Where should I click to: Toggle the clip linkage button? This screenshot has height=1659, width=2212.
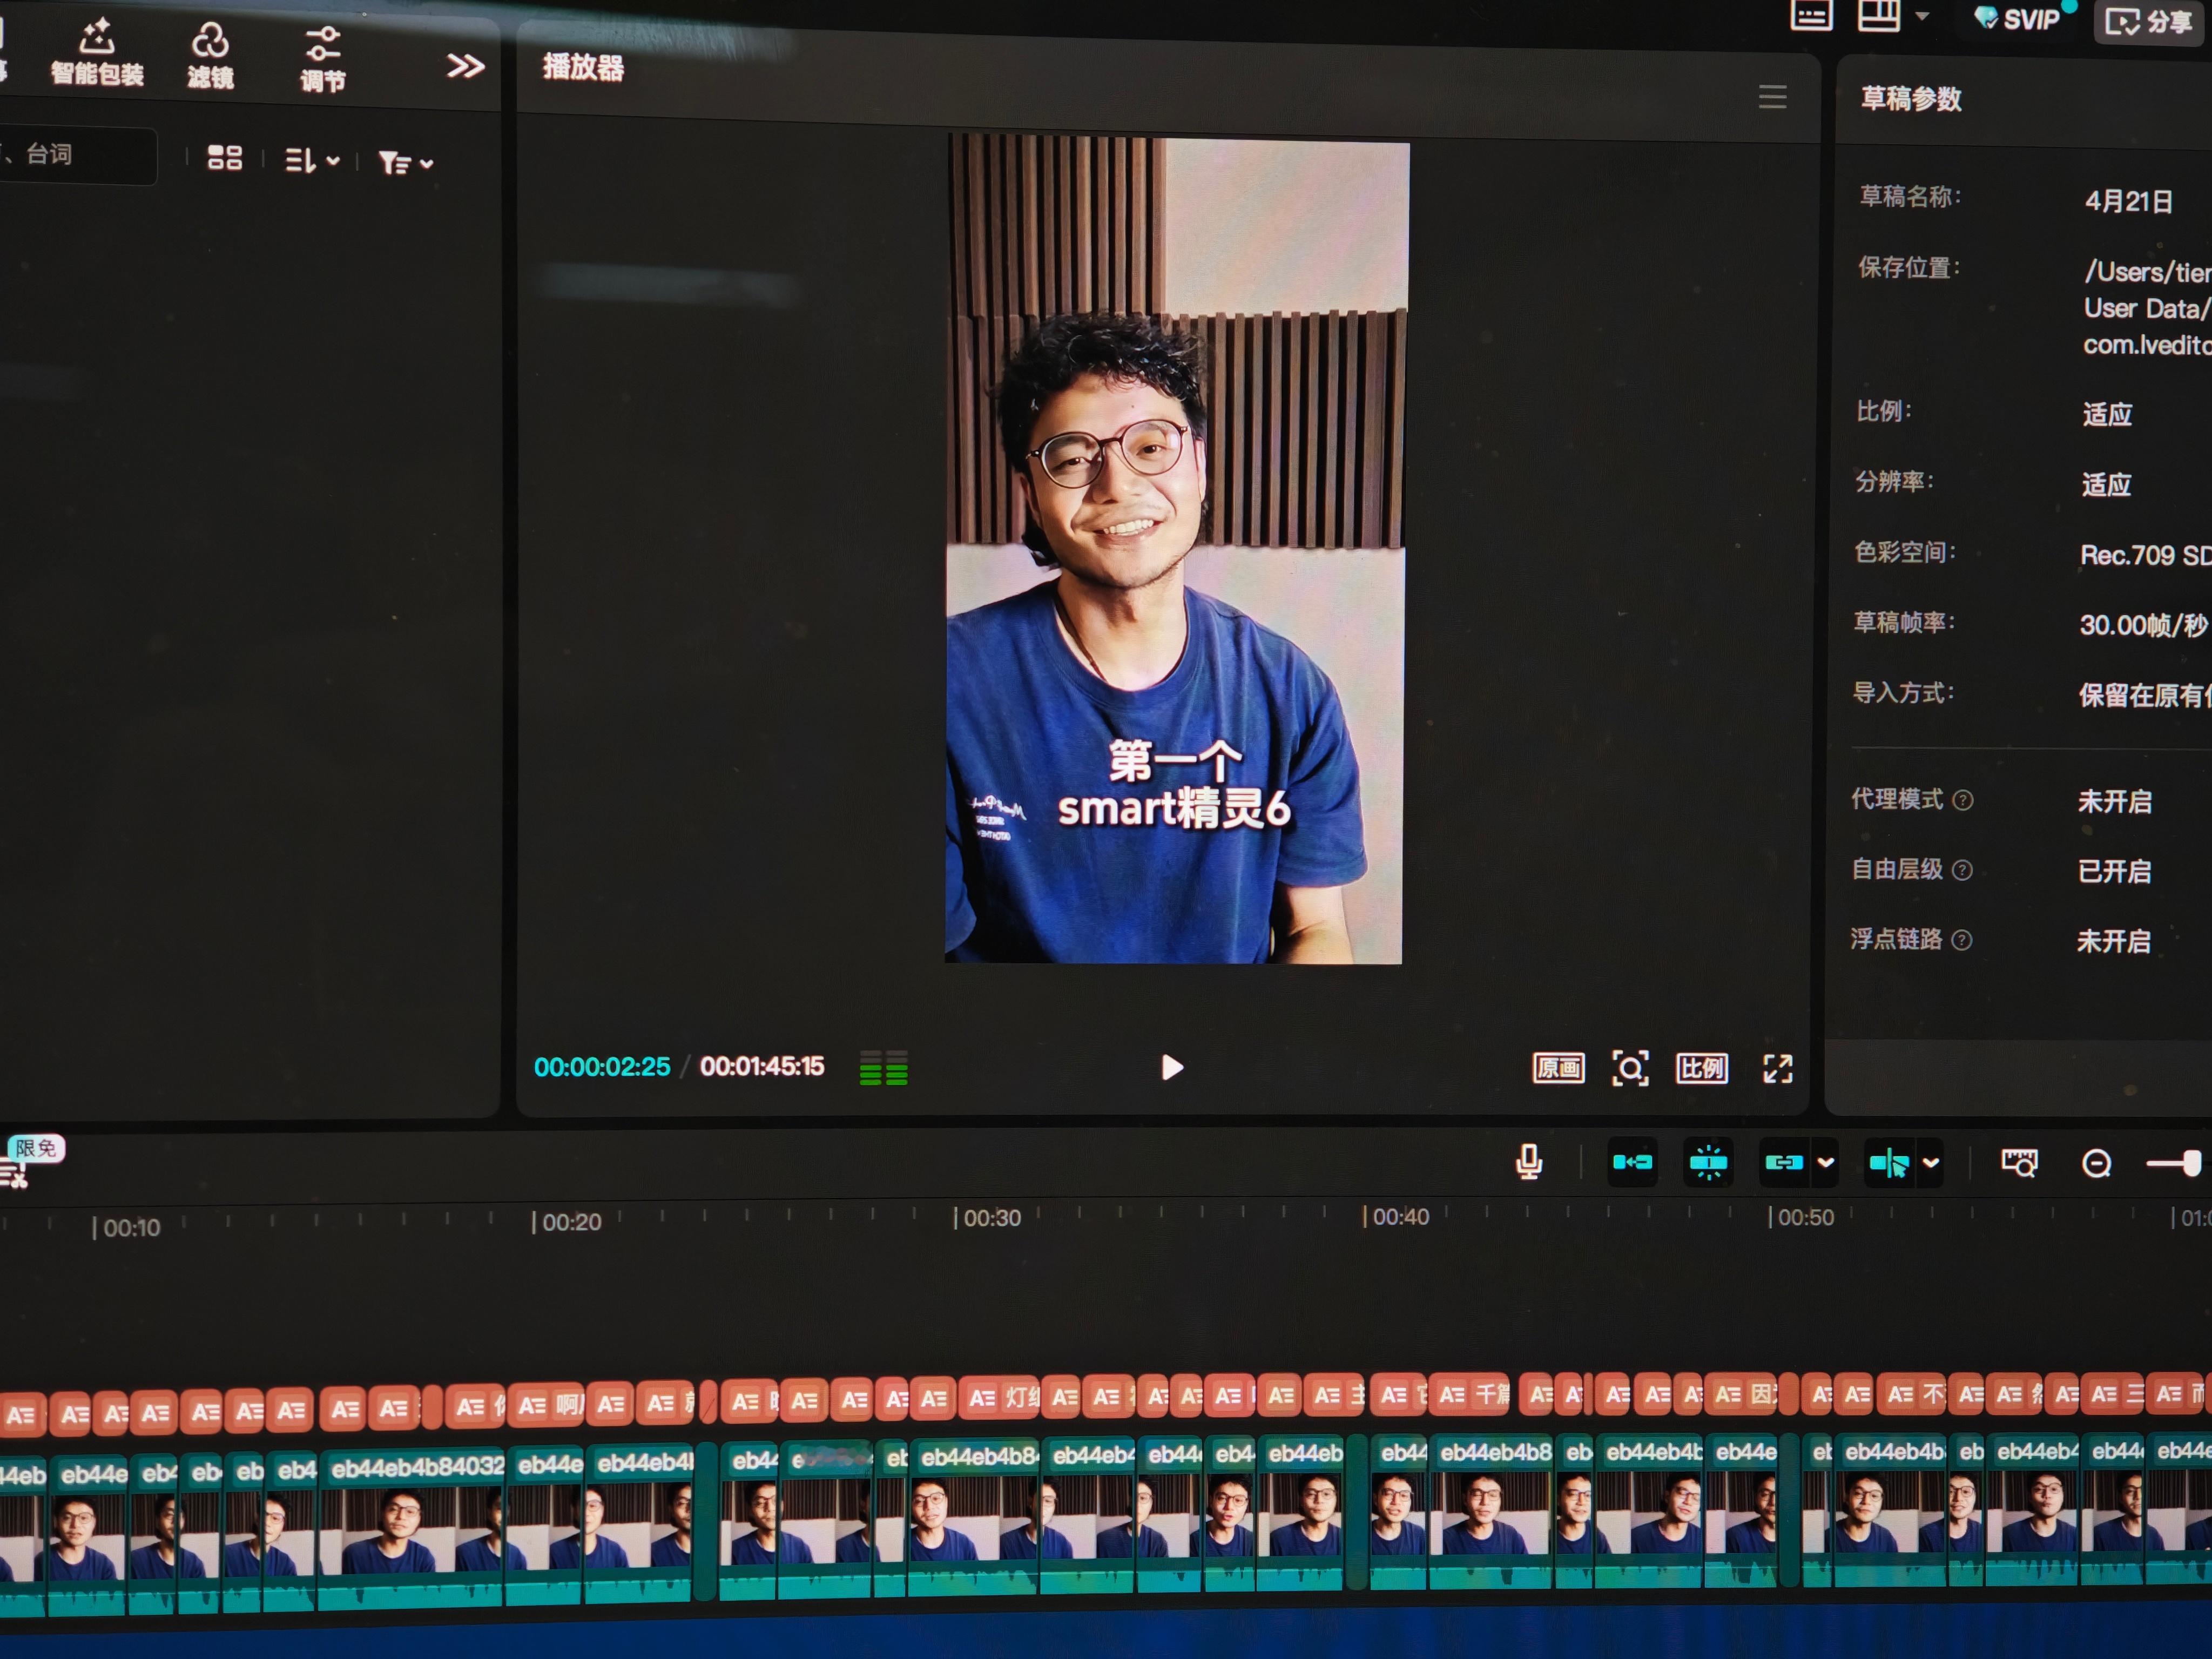[x=1784, y=1162]
